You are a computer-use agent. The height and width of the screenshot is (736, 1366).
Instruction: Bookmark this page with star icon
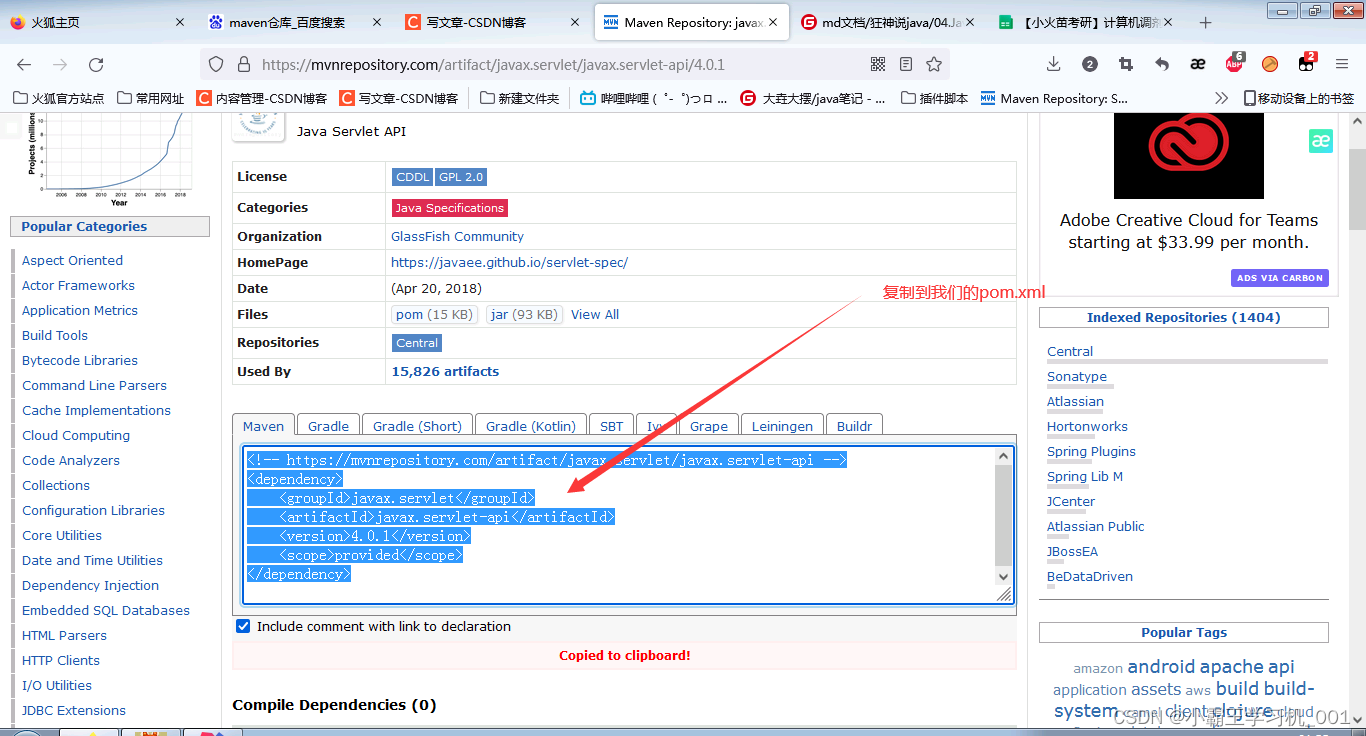pyautogui.click(x=934, y=64)
